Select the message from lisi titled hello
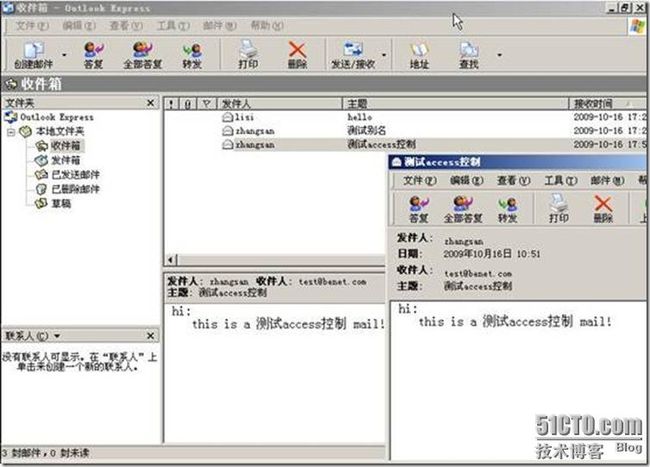 point(405,117)
